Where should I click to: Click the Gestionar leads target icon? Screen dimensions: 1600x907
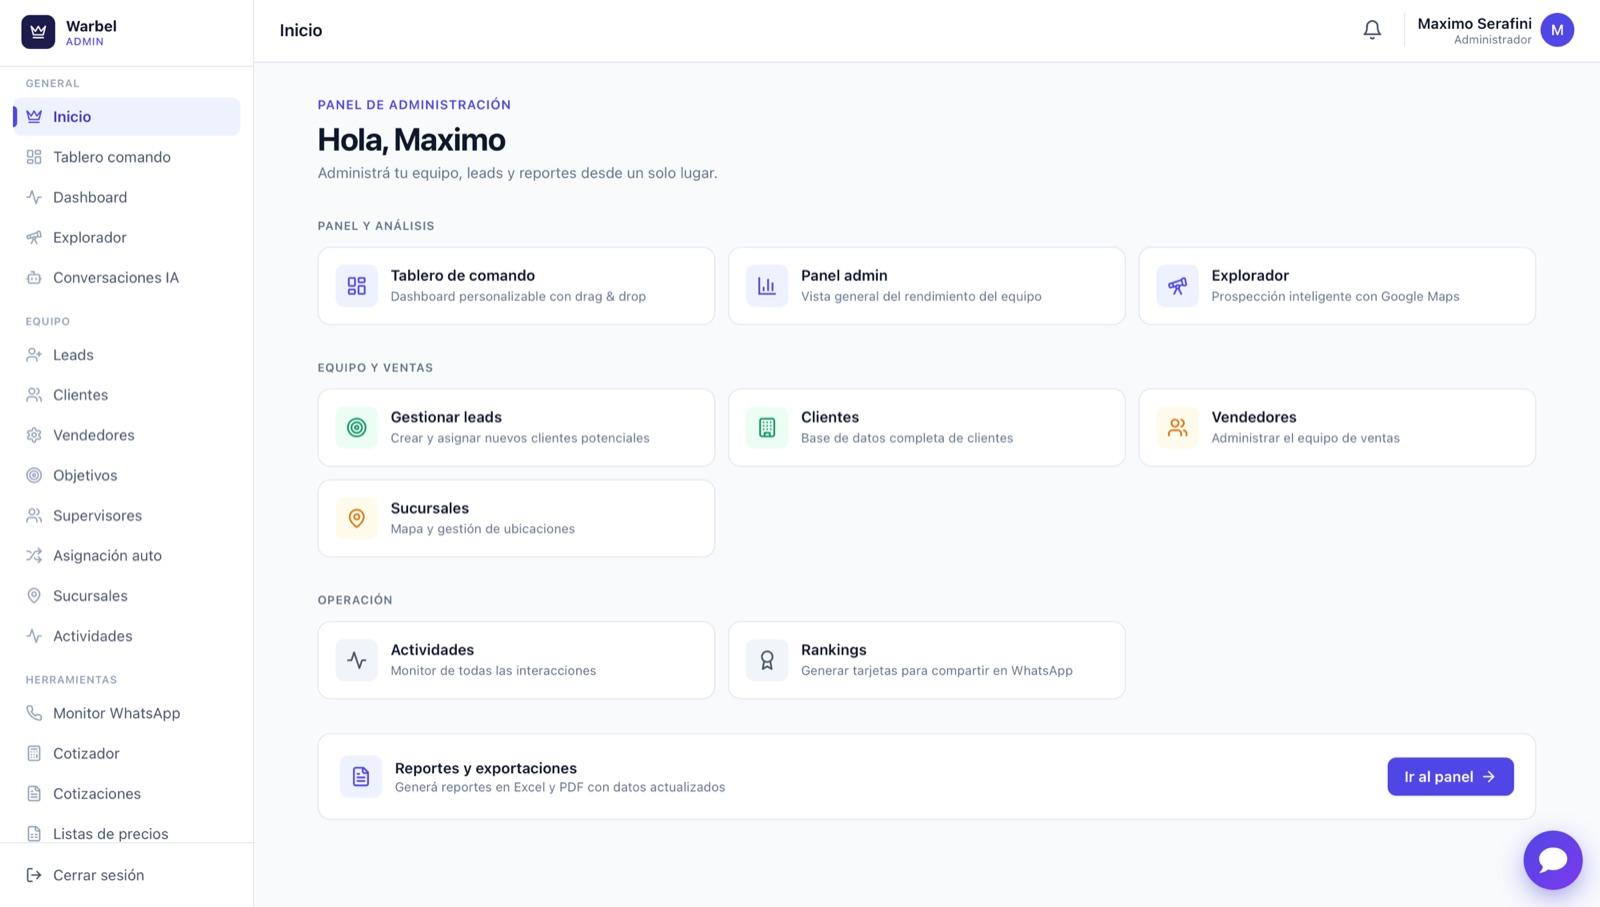pos(357,428)
